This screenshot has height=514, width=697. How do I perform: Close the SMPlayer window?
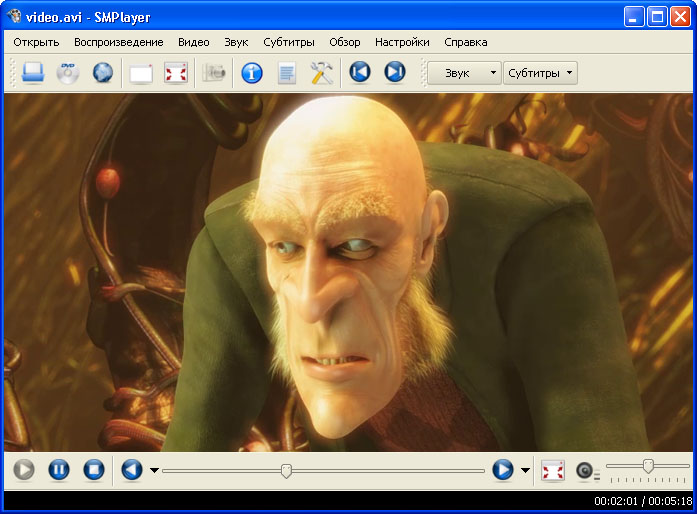pyautogui.click(x=680, y=17)
